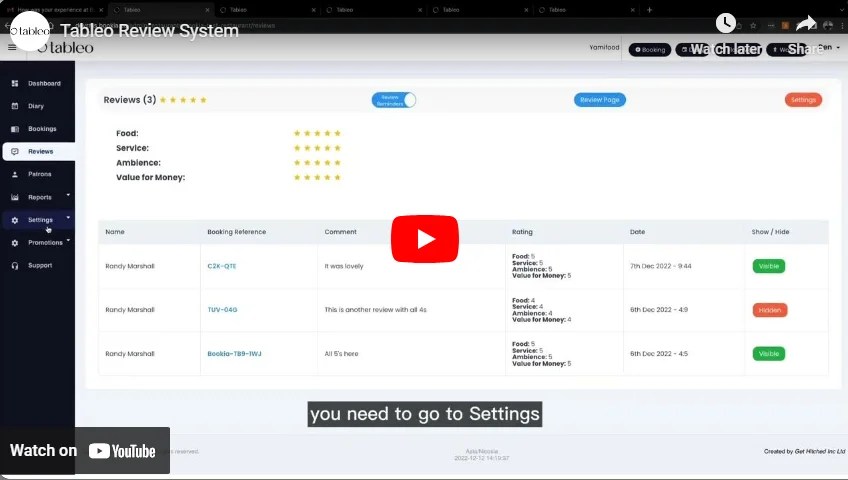Click the Settings gear icon in sidebar
Screen dimensions: 848x480
pos(15,220)
